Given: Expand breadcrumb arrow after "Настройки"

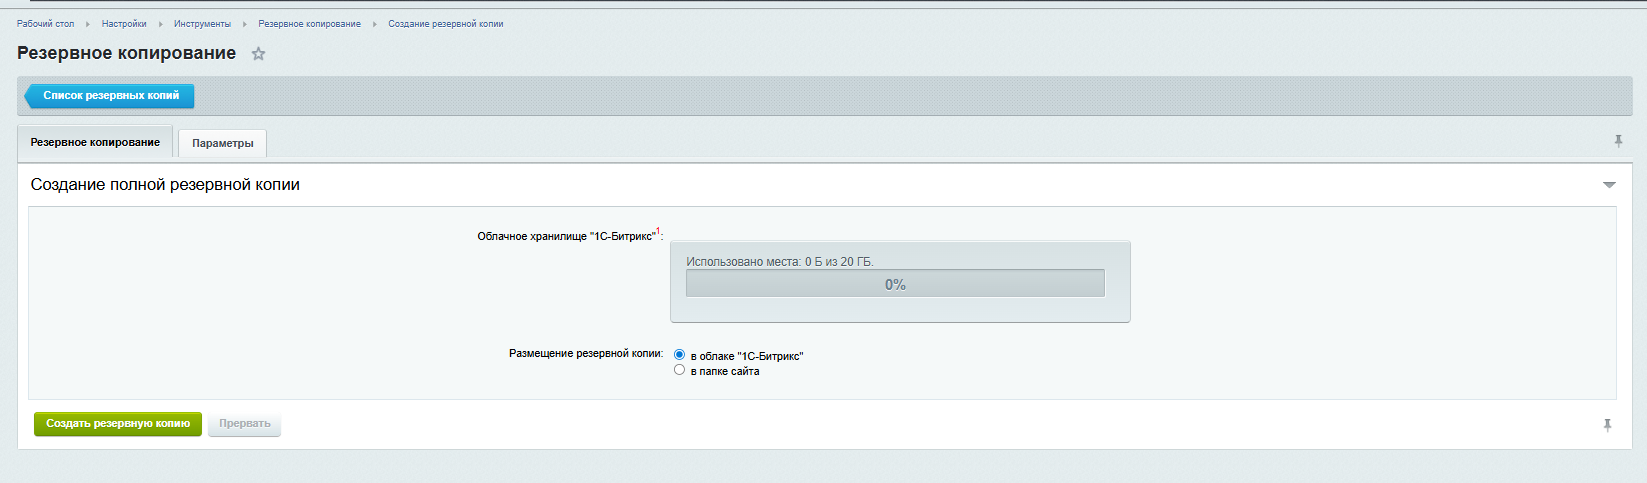Looking at the screenshot, I should click(160, 24).
